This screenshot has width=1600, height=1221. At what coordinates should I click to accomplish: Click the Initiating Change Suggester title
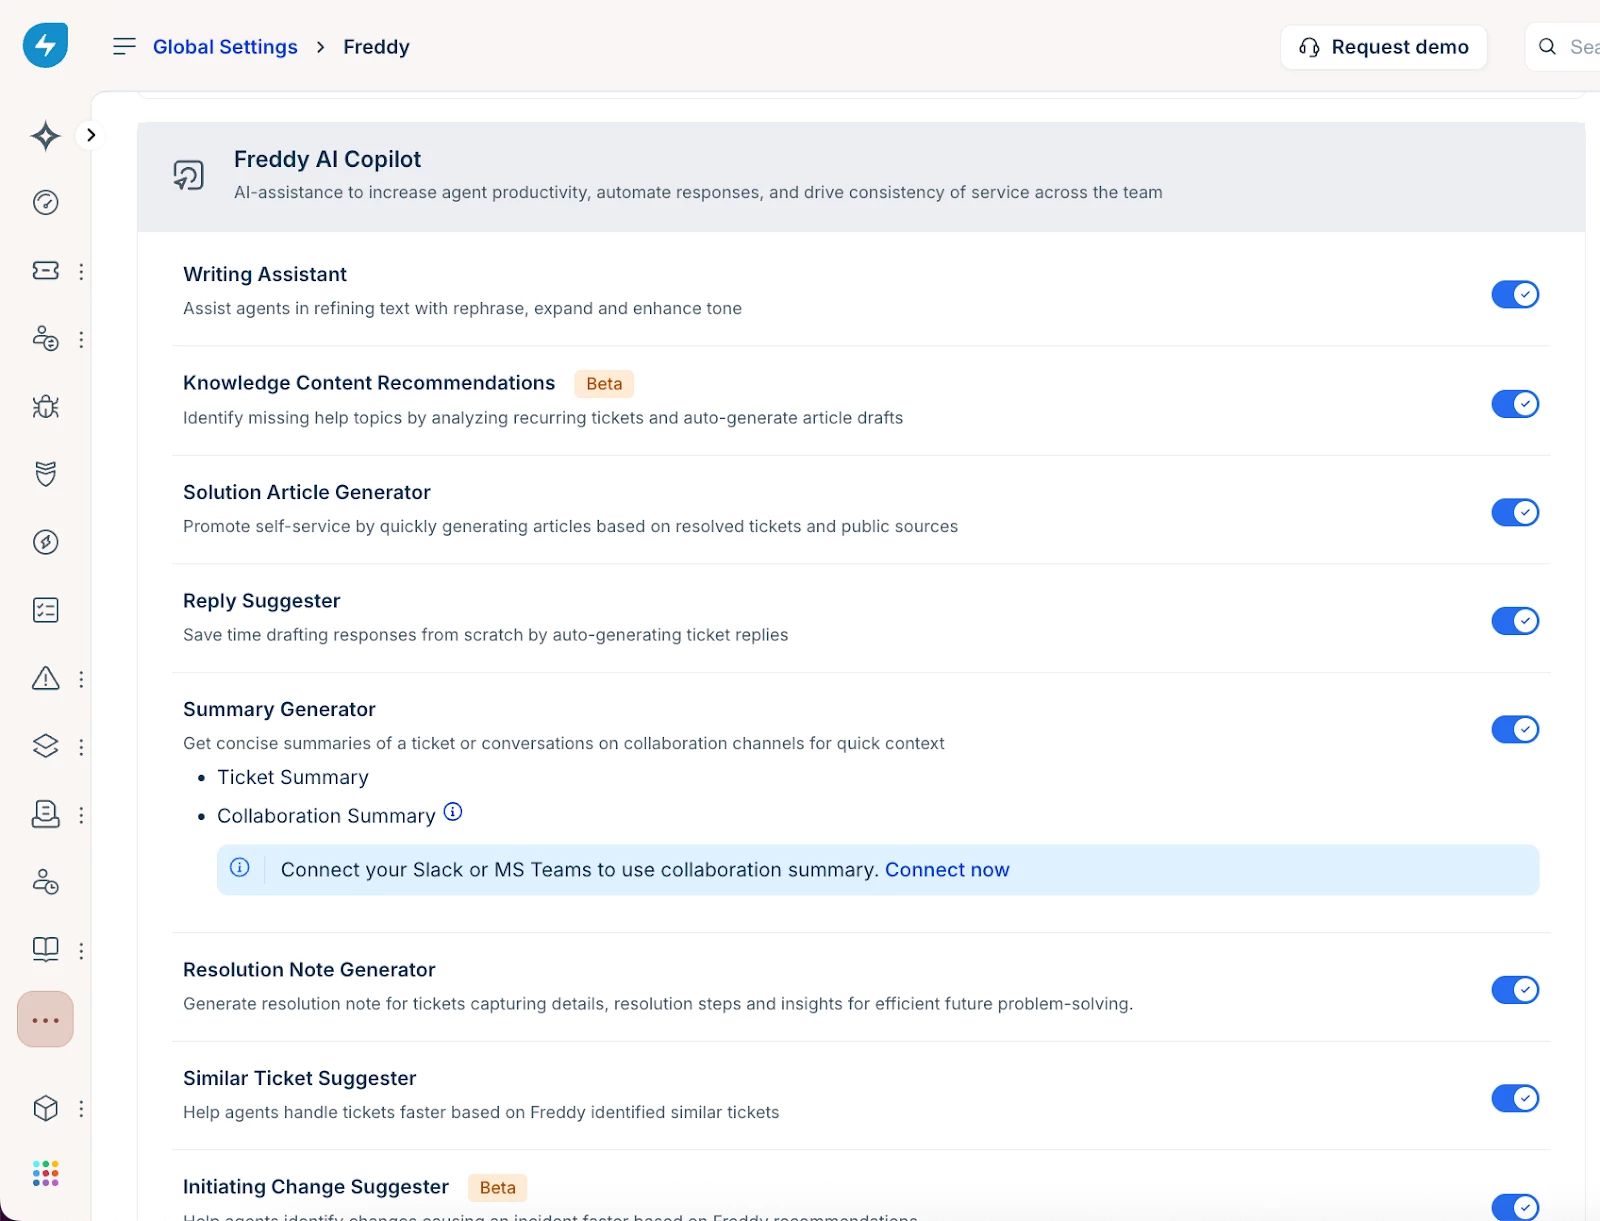point(316,1187)
